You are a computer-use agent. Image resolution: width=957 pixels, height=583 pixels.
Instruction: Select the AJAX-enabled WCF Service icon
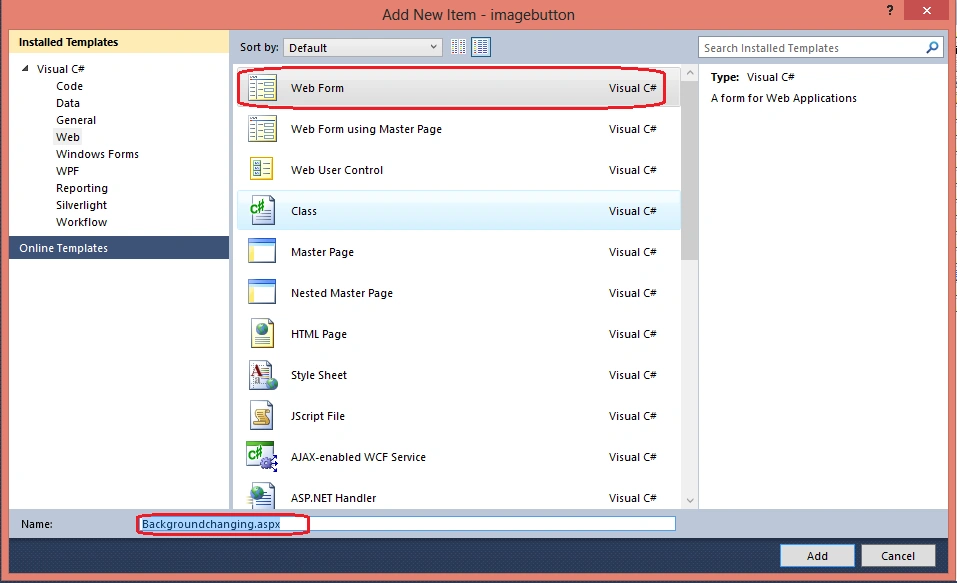click(262, 457)
